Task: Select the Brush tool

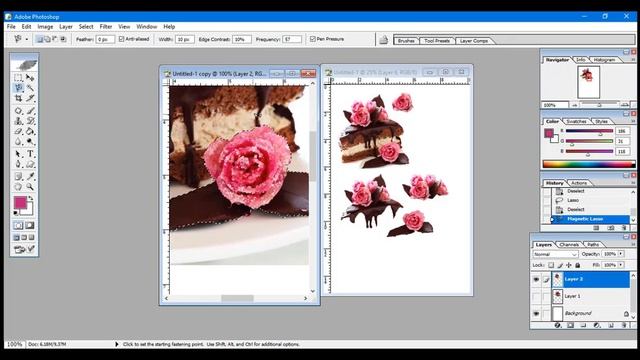Action: pos(30,111)
